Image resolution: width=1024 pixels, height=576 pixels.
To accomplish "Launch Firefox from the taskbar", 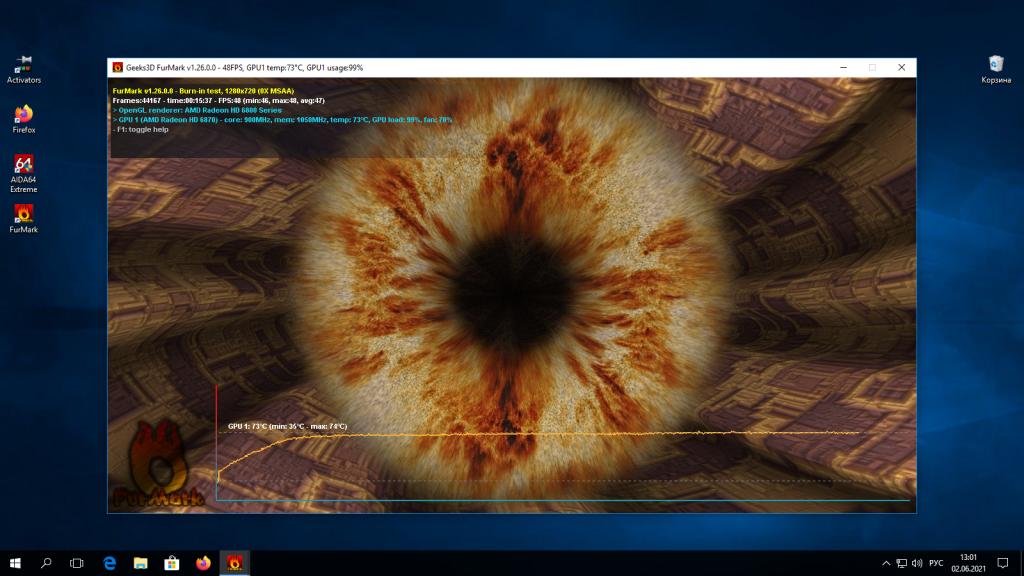I will (203, 563).
